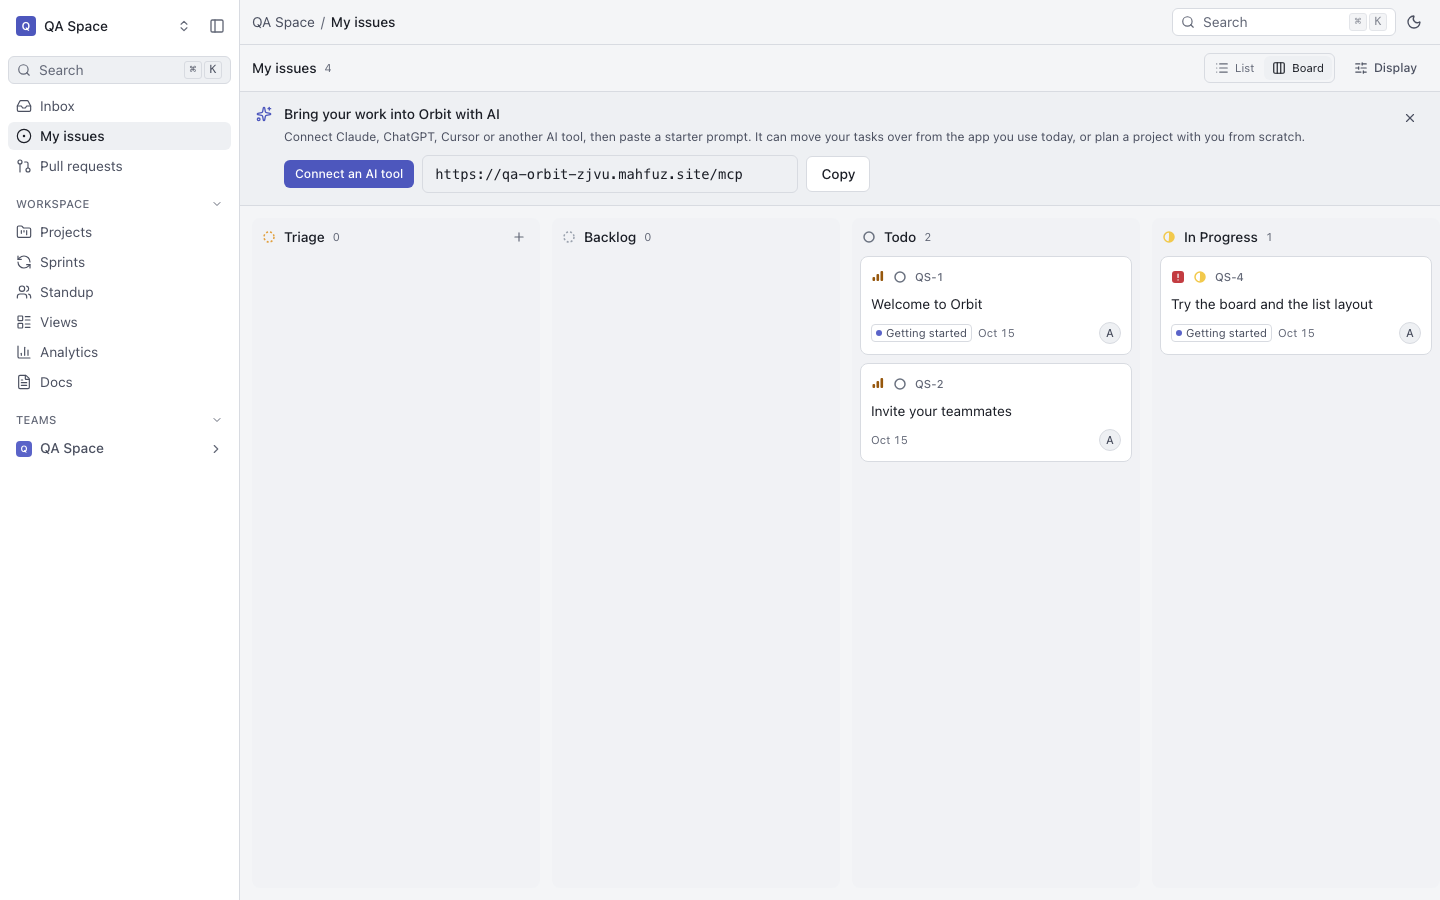Click Oct 15 date on QS-4 card
Viewport: 1440px width, 900px height.
coord(1296,333)
